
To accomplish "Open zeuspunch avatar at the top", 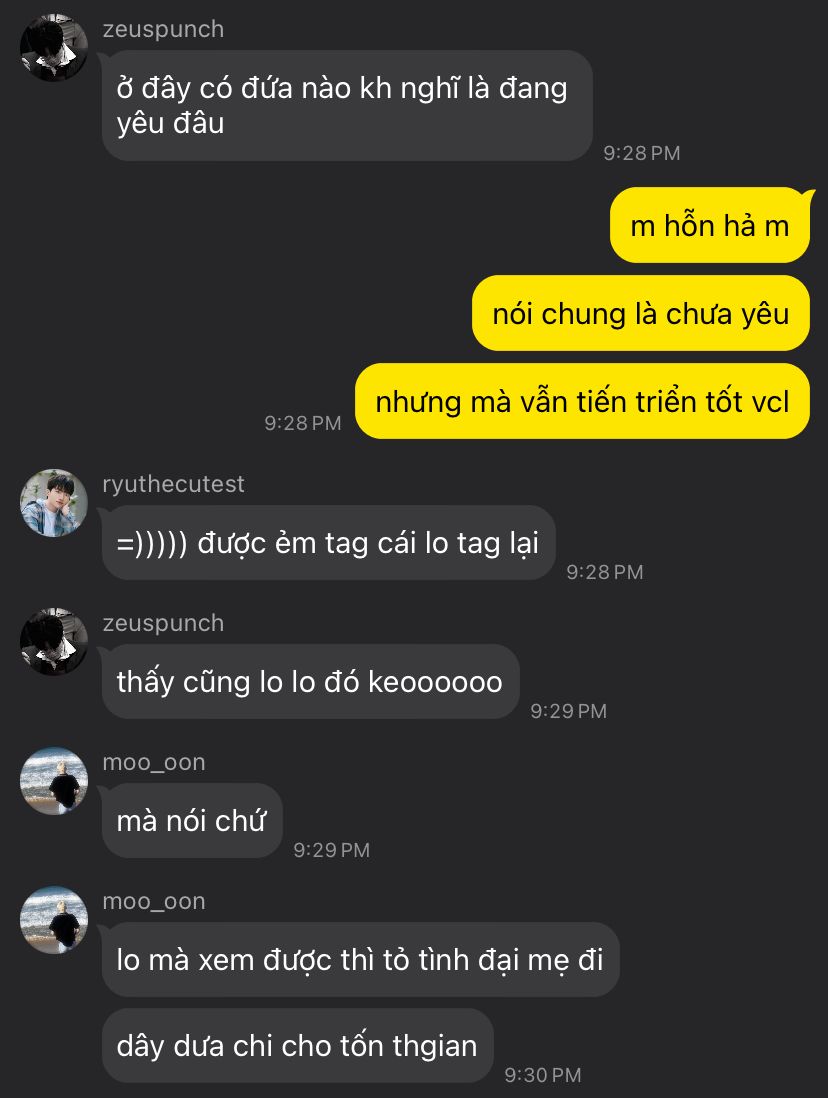I will [x=54, y=48].
